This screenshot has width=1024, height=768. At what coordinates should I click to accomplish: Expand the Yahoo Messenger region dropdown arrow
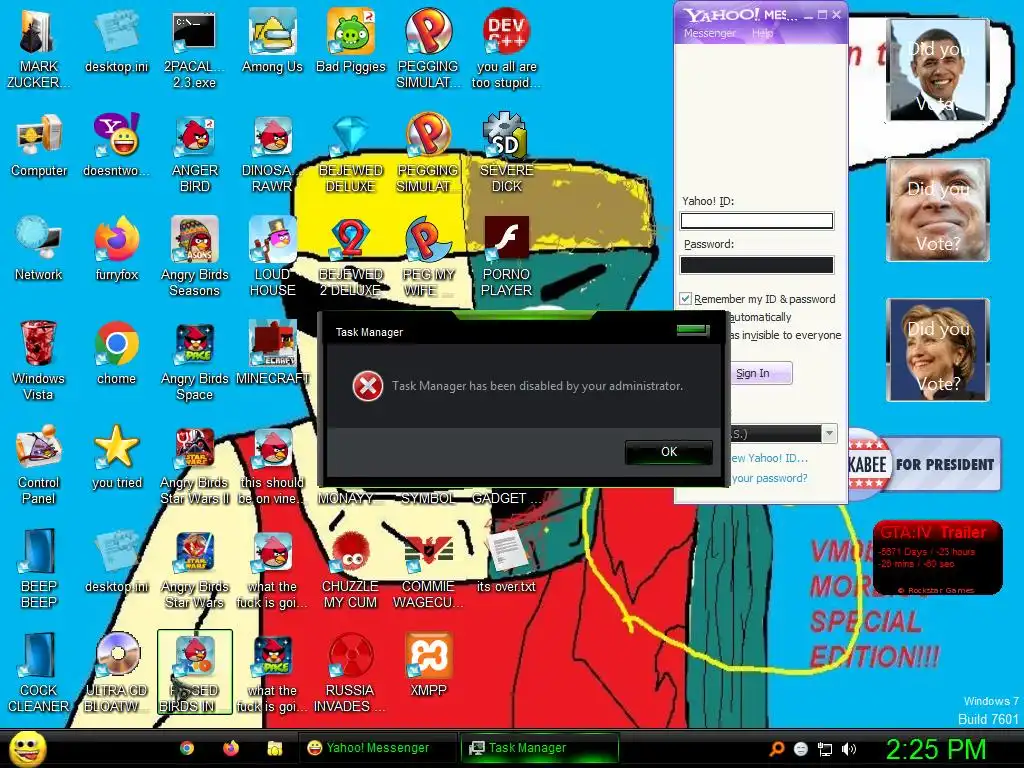point(829,433)
